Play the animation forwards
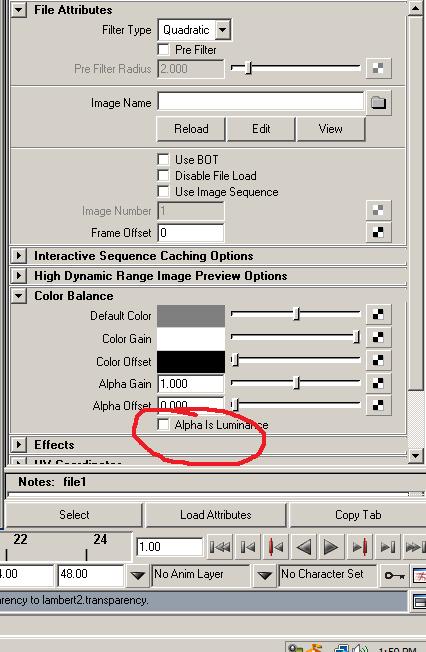426x652 pixels. coord(331,546)
